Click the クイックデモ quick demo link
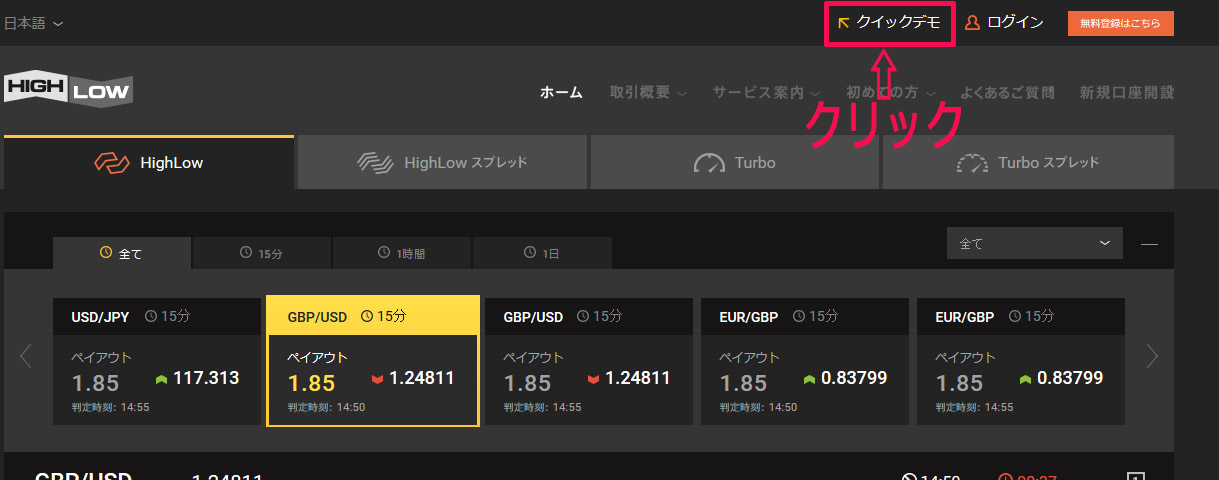The width and height of the screenshot is (1219, 480). [x=889, y=23]
